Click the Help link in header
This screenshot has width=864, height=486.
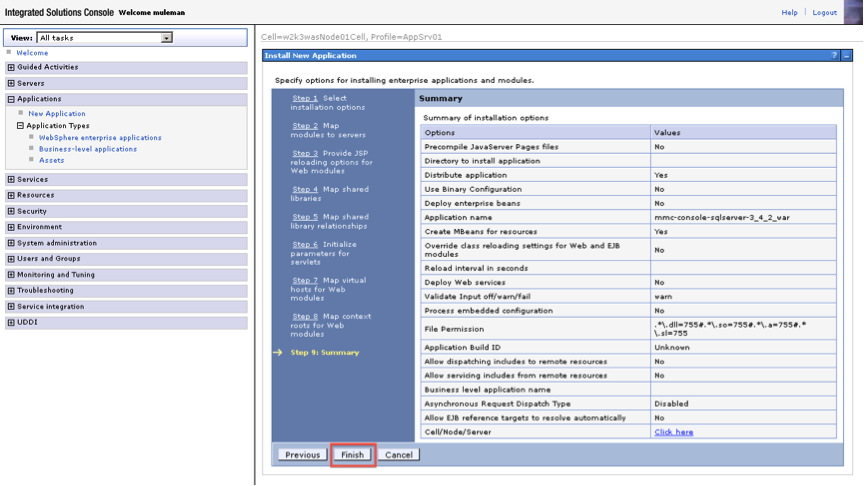789,12
